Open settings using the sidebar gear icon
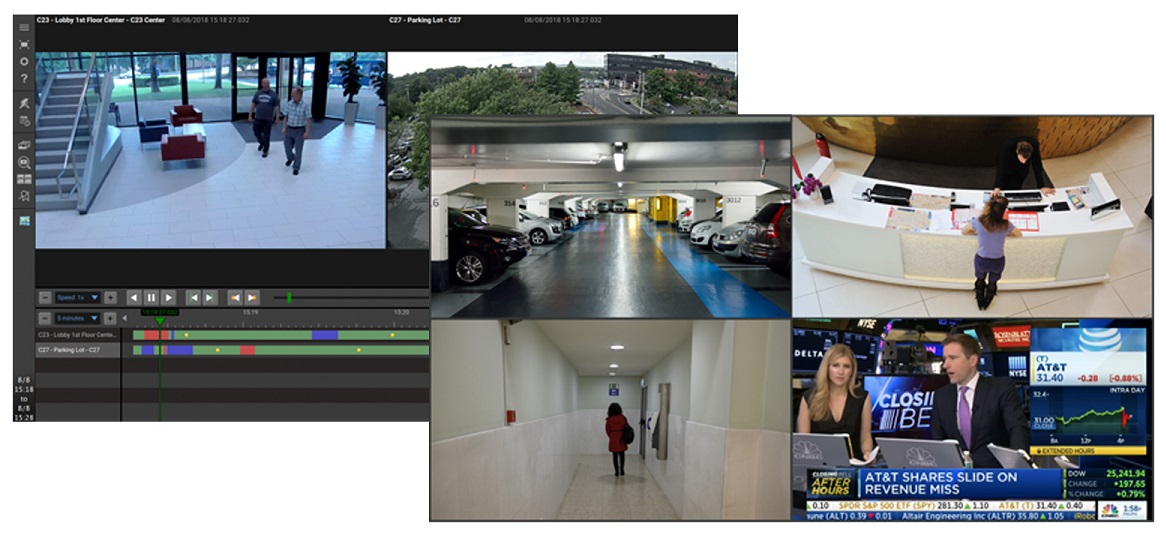The width and height of the screenshot is (1166, 534). tap(24, 61)
